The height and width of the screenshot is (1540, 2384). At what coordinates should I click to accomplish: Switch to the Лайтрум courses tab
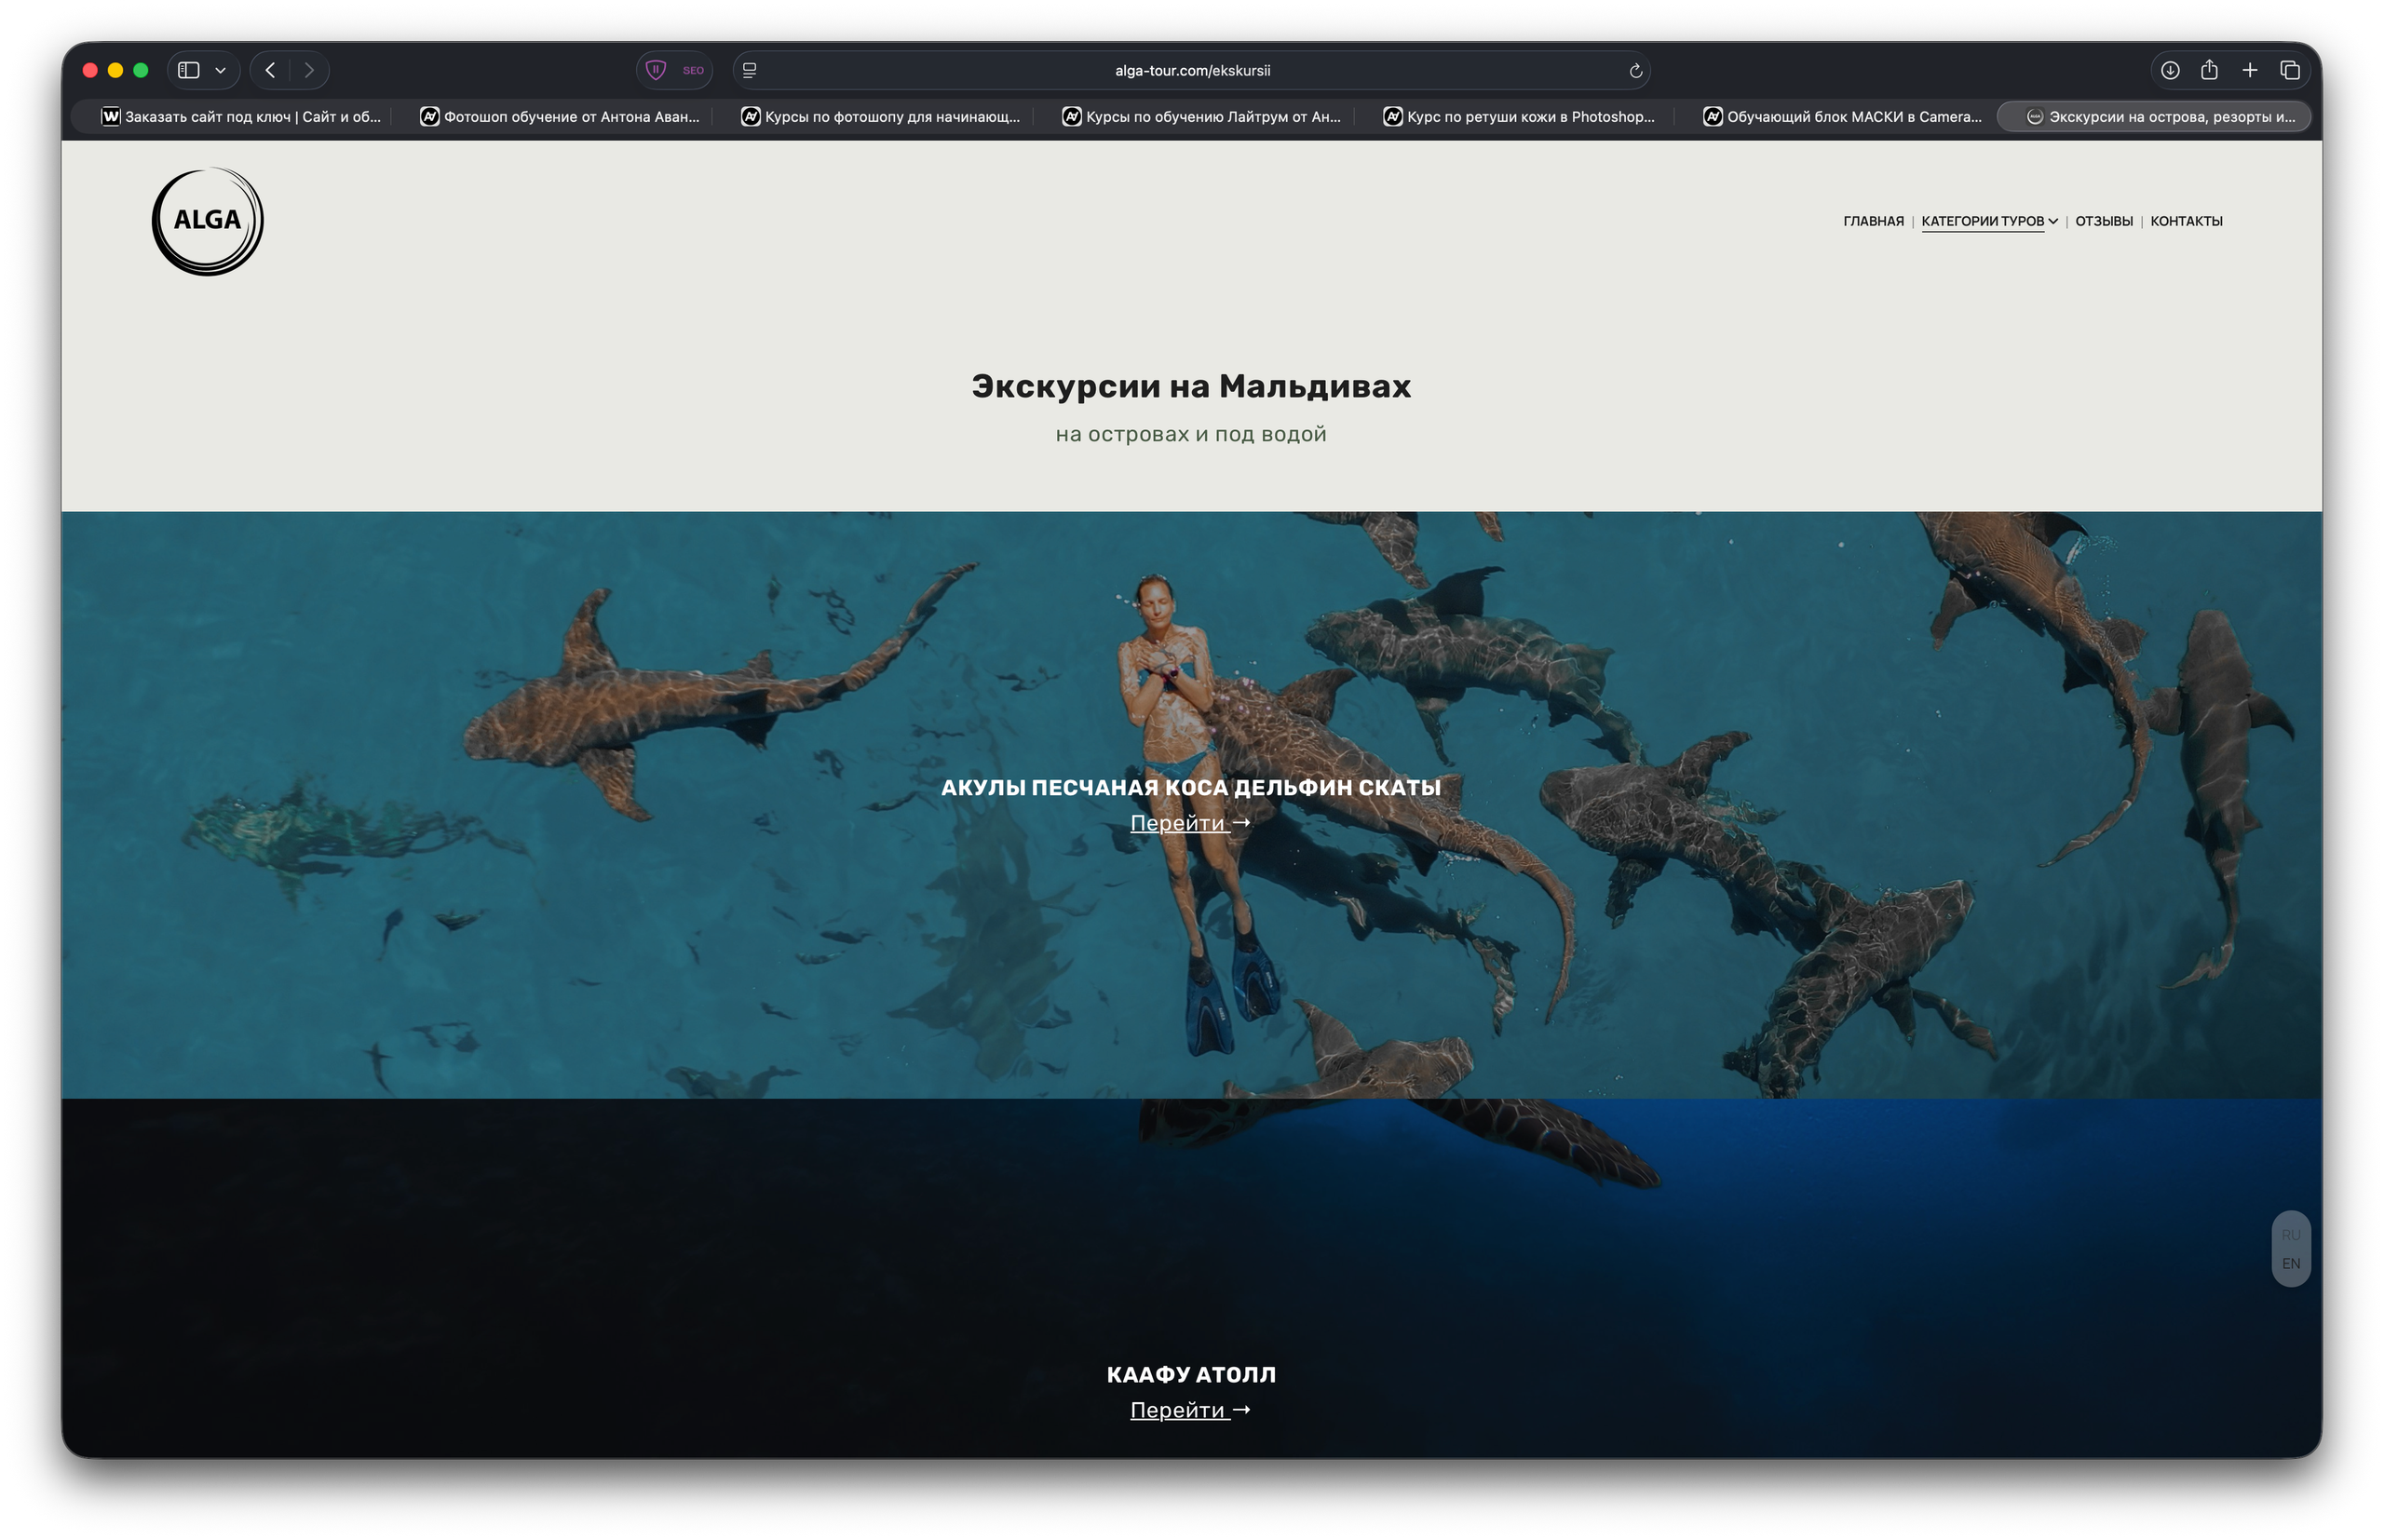[x=1200, y=116]
